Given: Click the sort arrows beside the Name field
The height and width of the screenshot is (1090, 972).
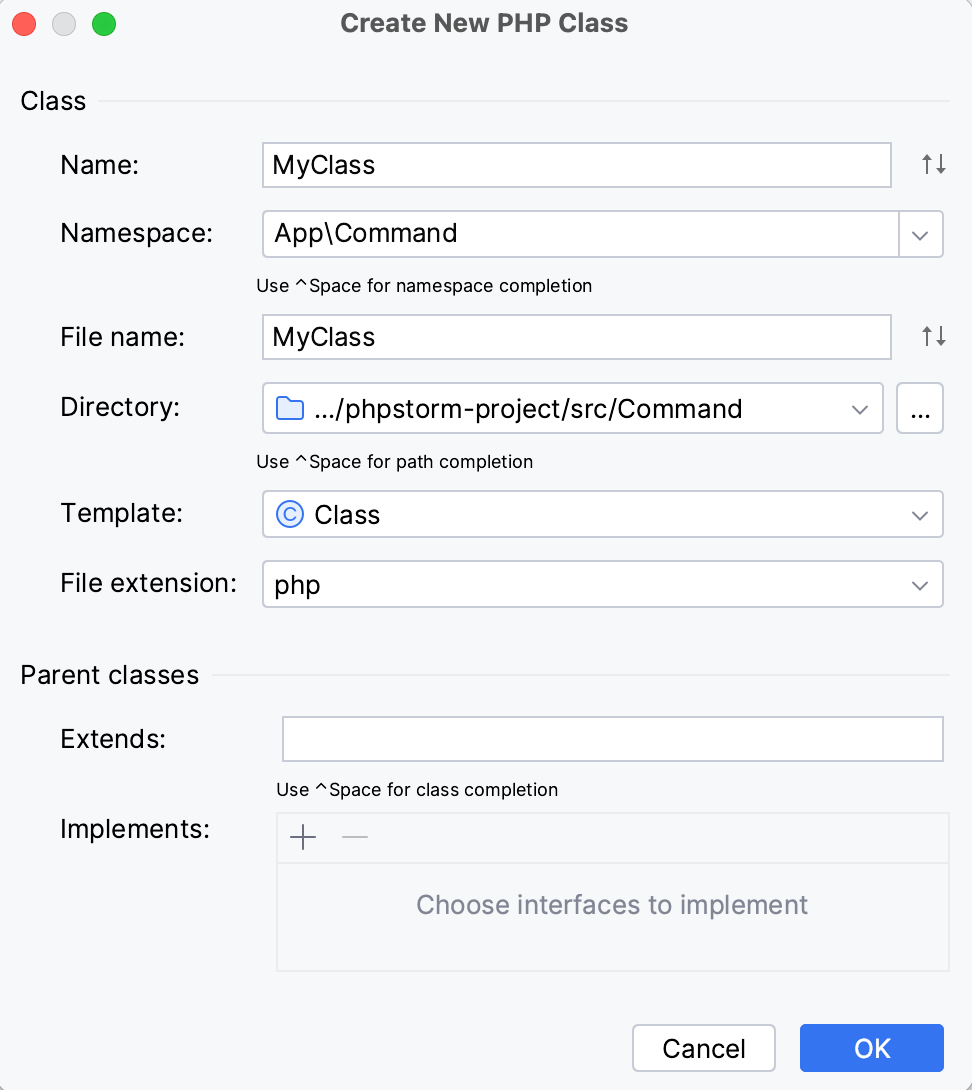Looking at the screenshot, I should 932,164.
